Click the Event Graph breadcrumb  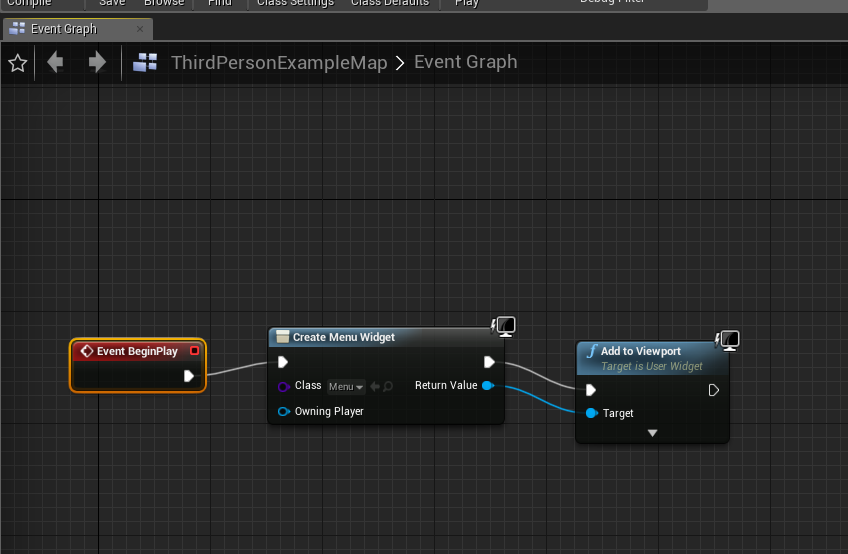tap(466, 62)
